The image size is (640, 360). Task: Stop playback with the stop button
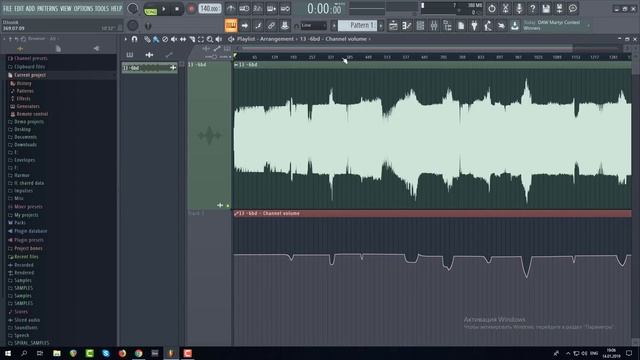177,9
